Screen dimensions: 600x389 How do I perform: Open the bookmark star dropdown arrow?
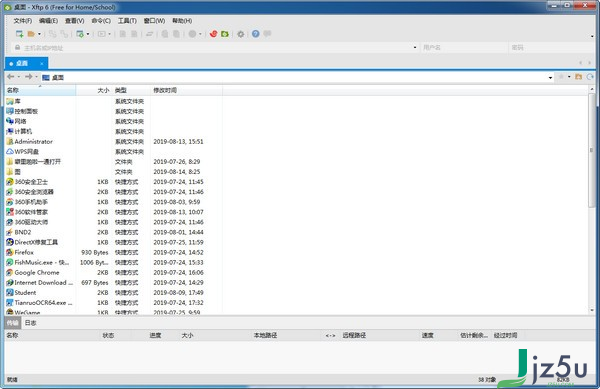(569, 77)
